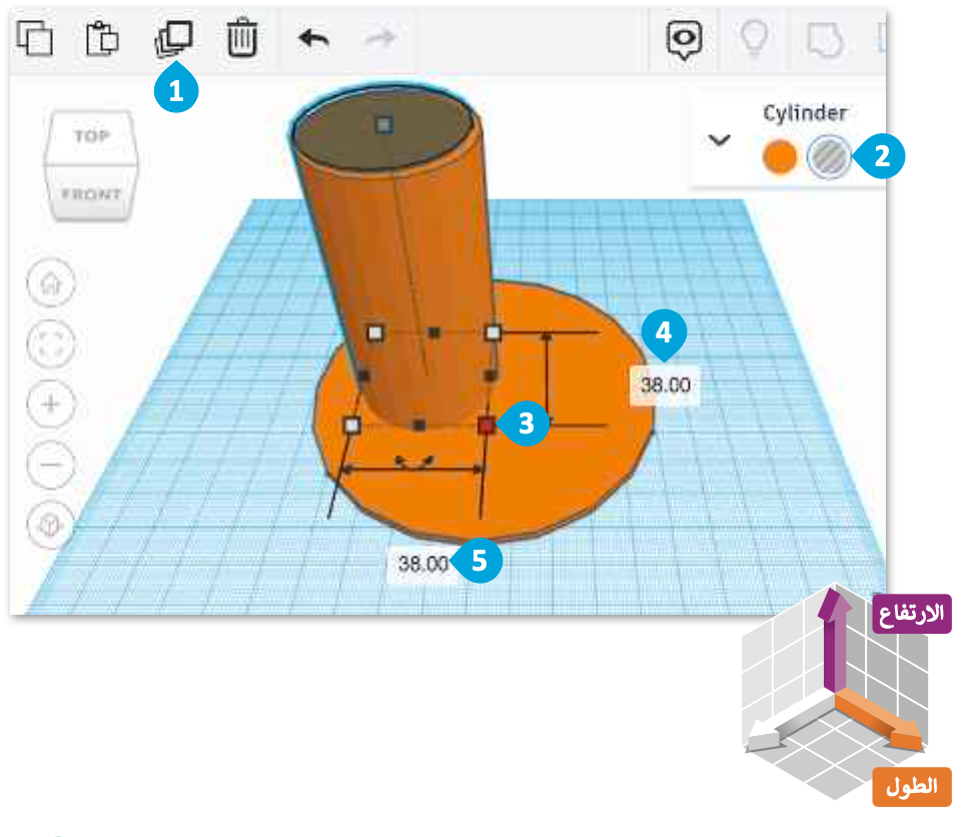The image size is (977, 837).
Task: Click the white top-left corner handle
Action: click(375, 333)
